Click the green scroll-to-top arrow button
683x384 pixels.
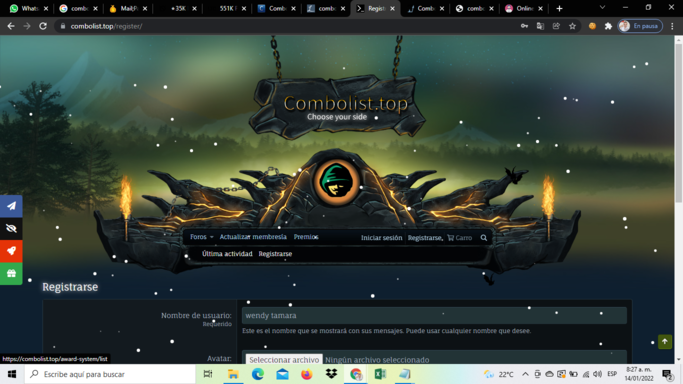(x=665, y=342)
